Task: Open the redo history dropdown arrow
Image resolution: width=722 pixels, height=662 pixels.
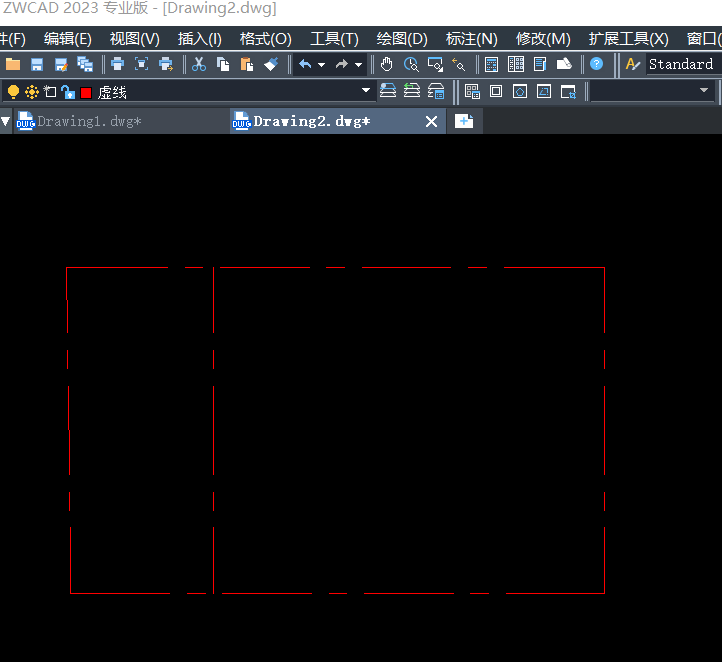Action: tap(358, 65)
